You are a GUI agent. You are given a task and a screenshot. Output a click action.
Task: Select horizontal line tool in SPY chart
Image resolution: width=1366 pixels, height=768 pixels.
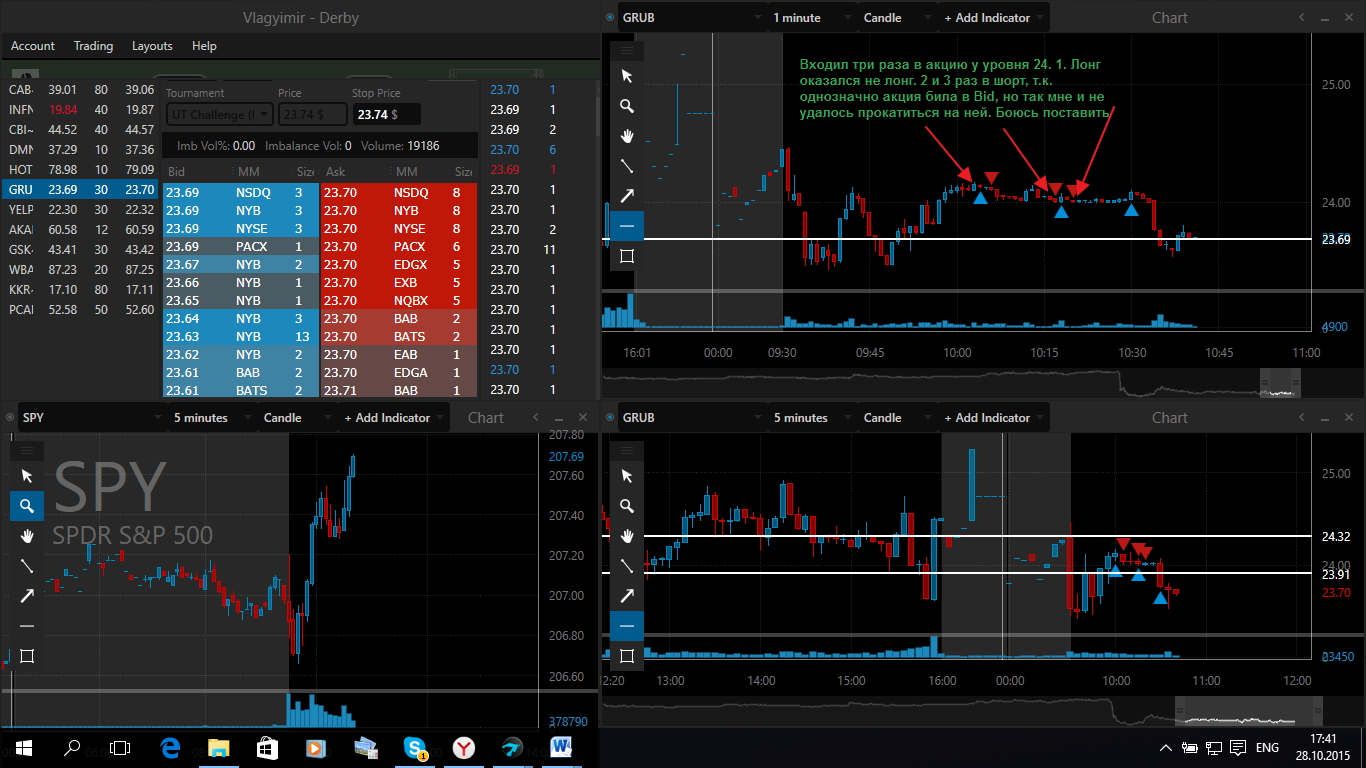click(x=27, y=626)
